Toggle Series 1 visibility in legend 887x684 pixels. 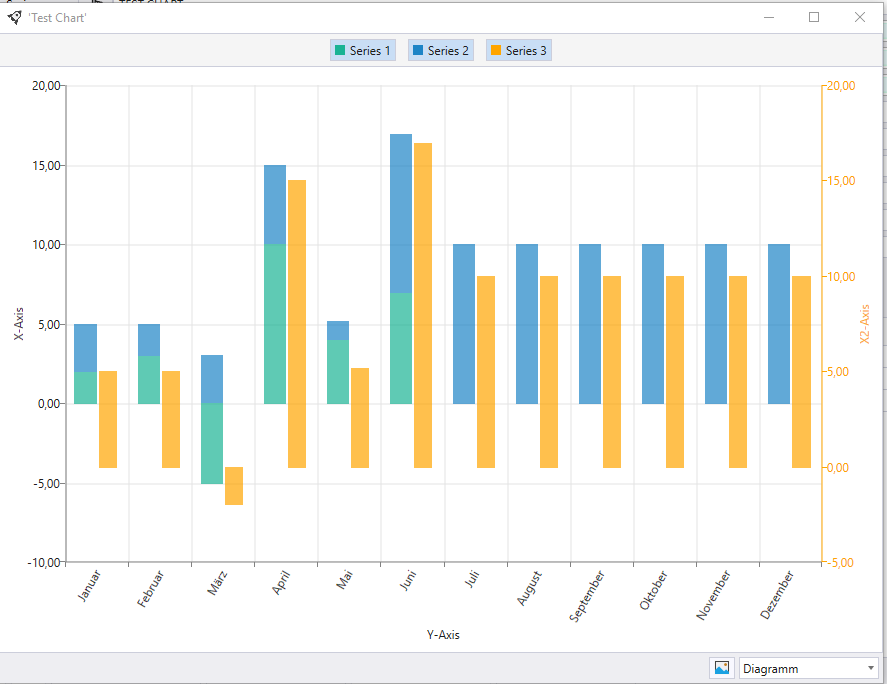(x=363, y=50)
